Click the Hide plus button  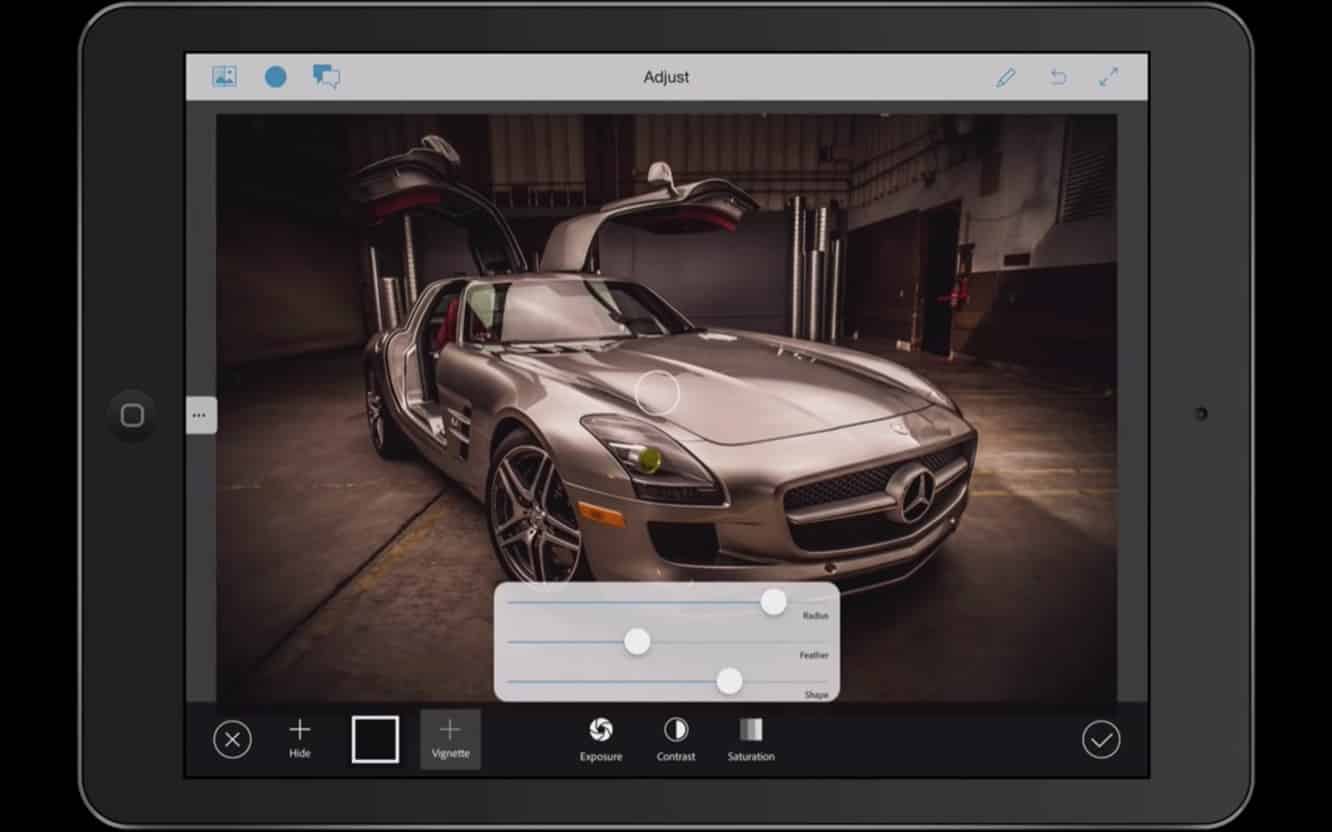click(x=300, y=738)
